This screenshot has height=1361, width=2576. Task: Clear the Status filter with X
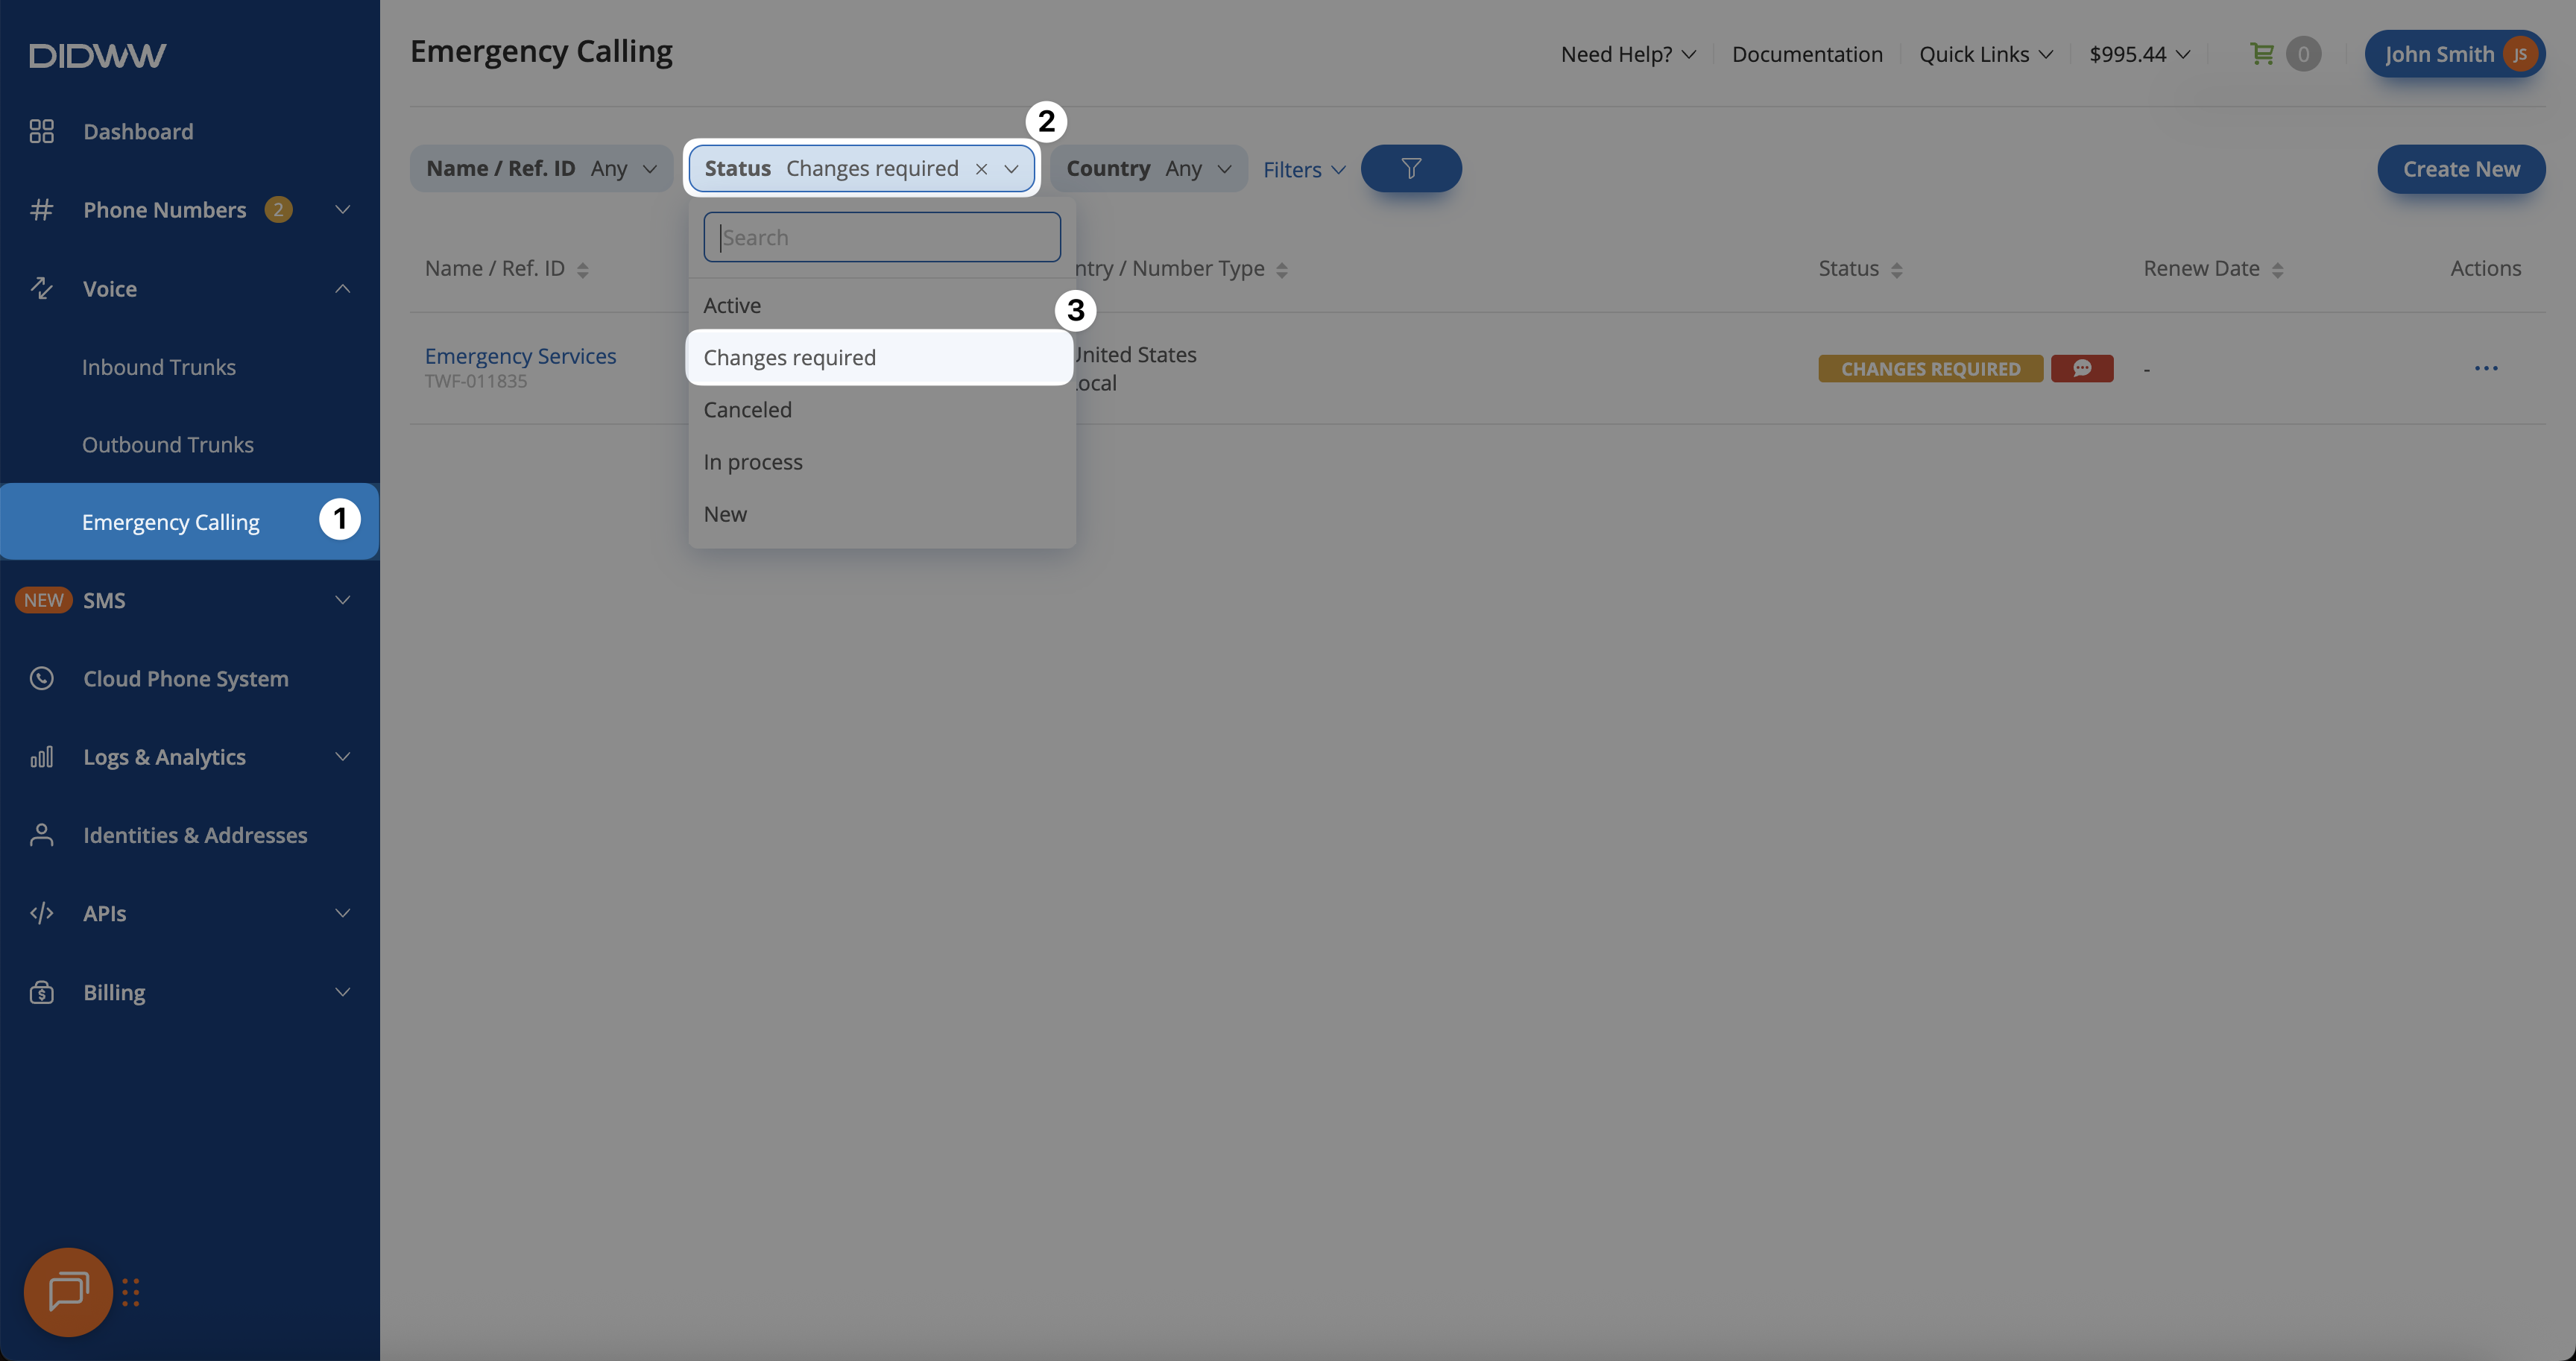coord(981,169)
